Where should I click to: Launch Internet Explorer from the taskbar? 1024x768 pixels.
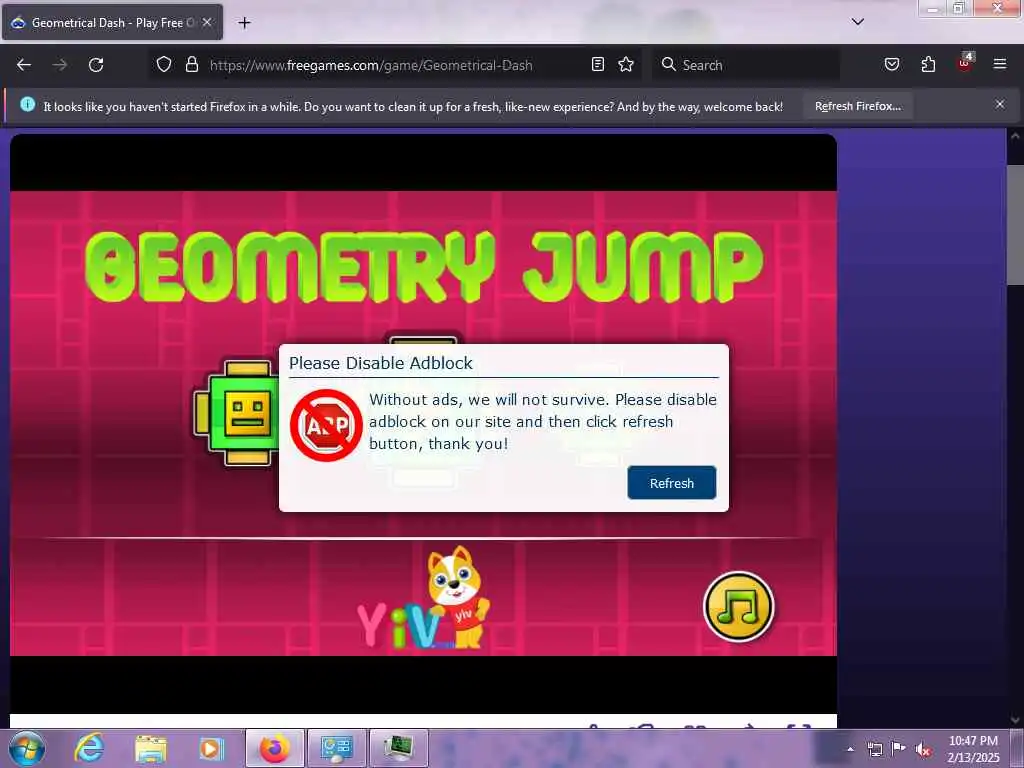point(89,748)
